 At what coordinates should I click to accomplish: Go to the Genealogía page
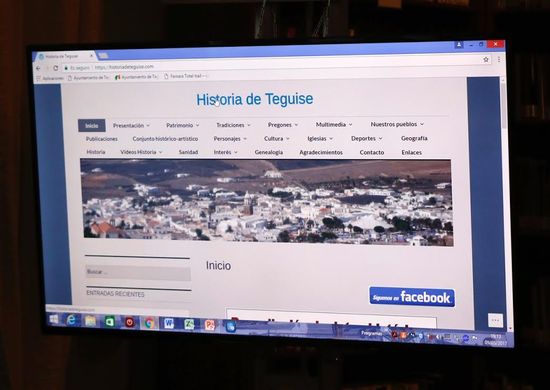(269, 152)
